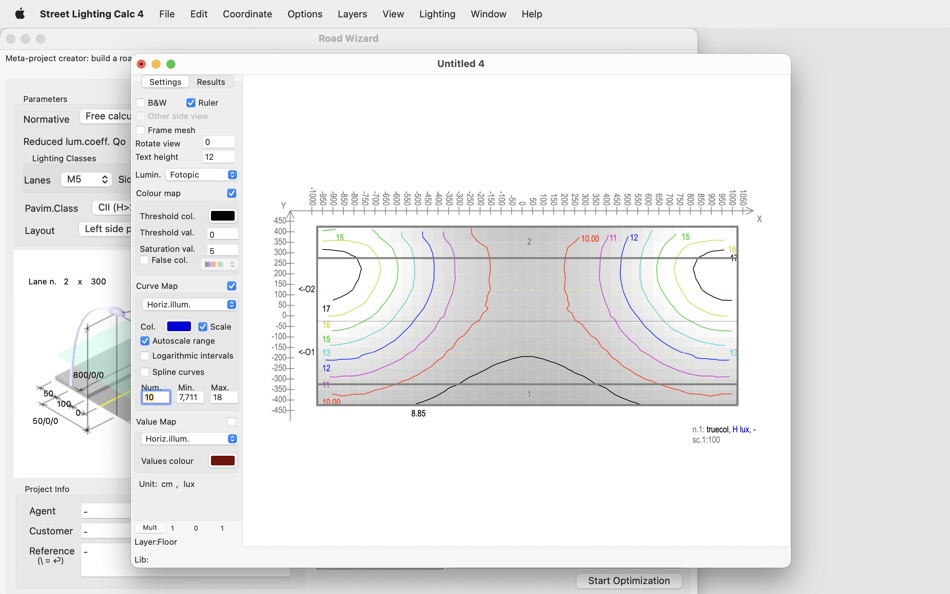Enable Spline curves checkbox
This screenshot has width=950, height=594.
145,372
